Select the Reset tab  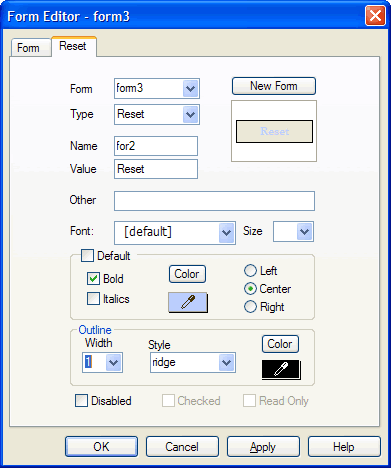click(74, 46)
